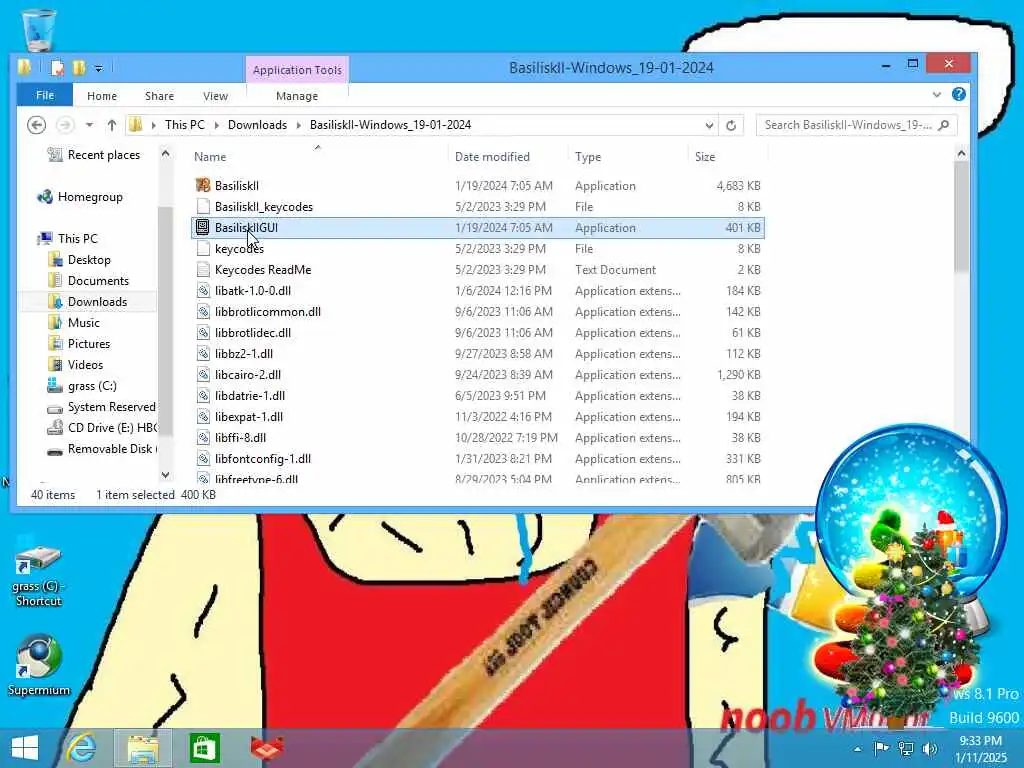Click the Application Tools contextual tab
The height and width of the screenshot is (768, 1024).
297,70
